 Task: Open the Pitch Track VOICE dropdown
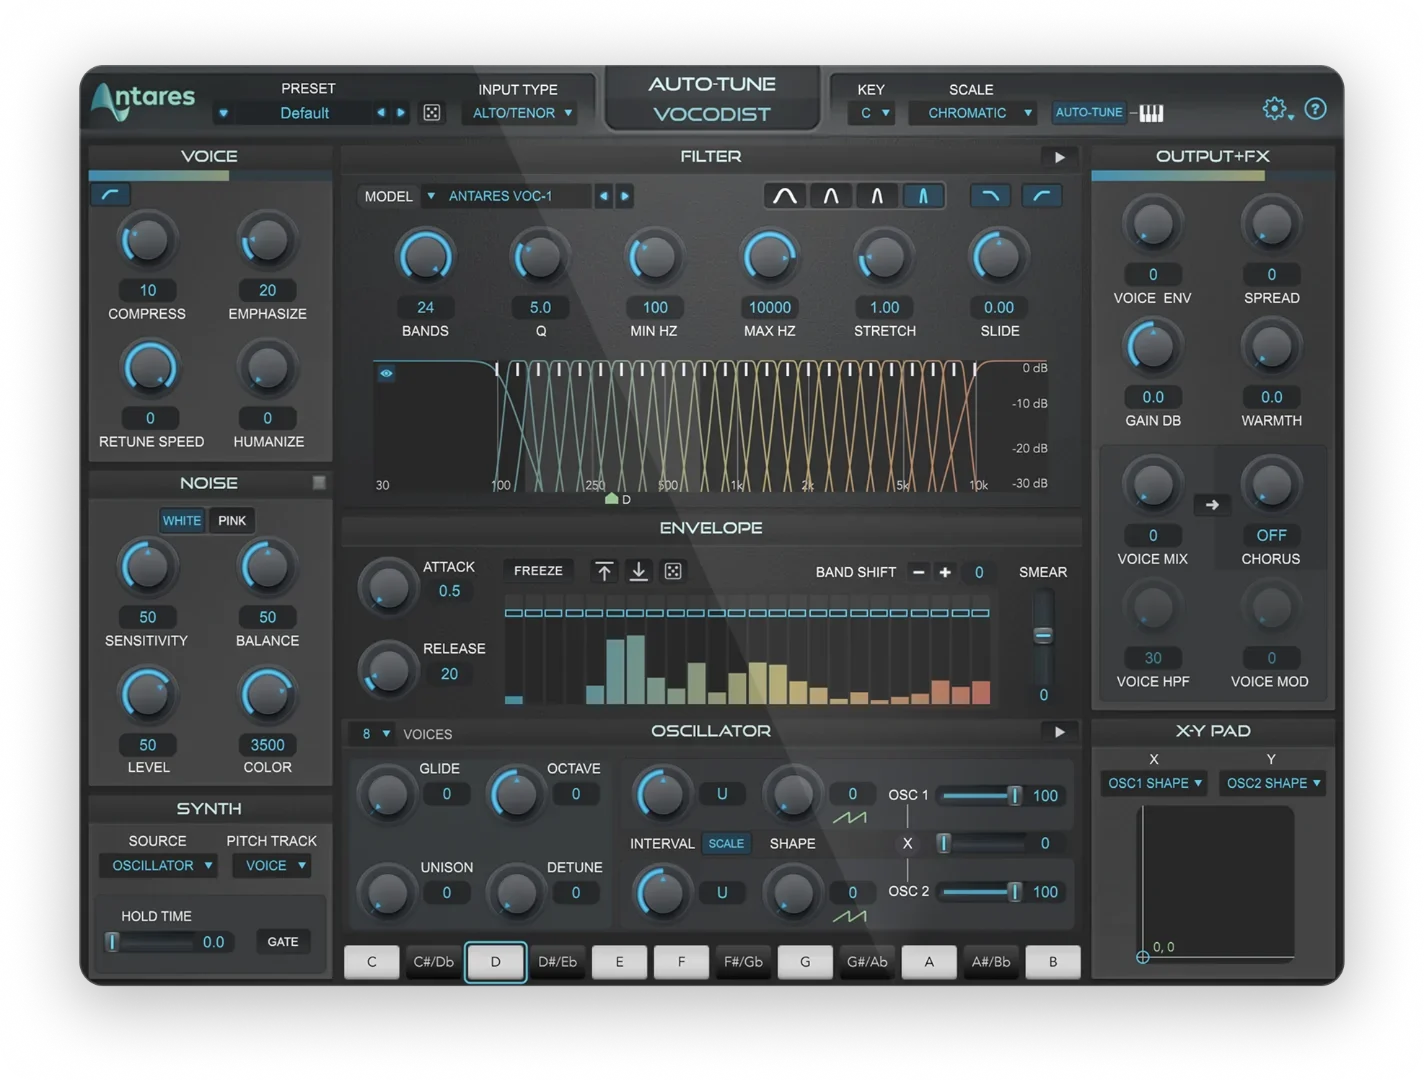[274, 866]
